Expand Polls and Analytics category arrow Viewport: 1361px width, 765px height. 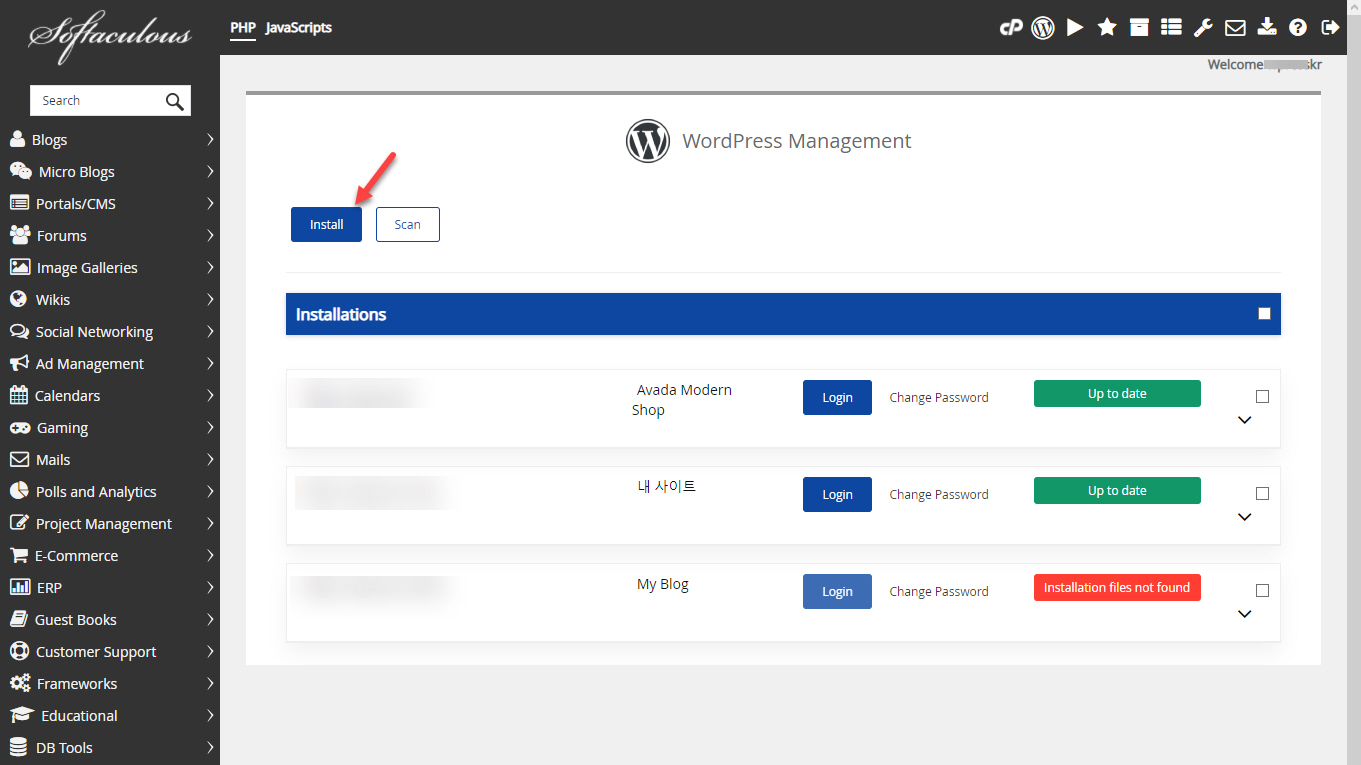click(210, 491)
